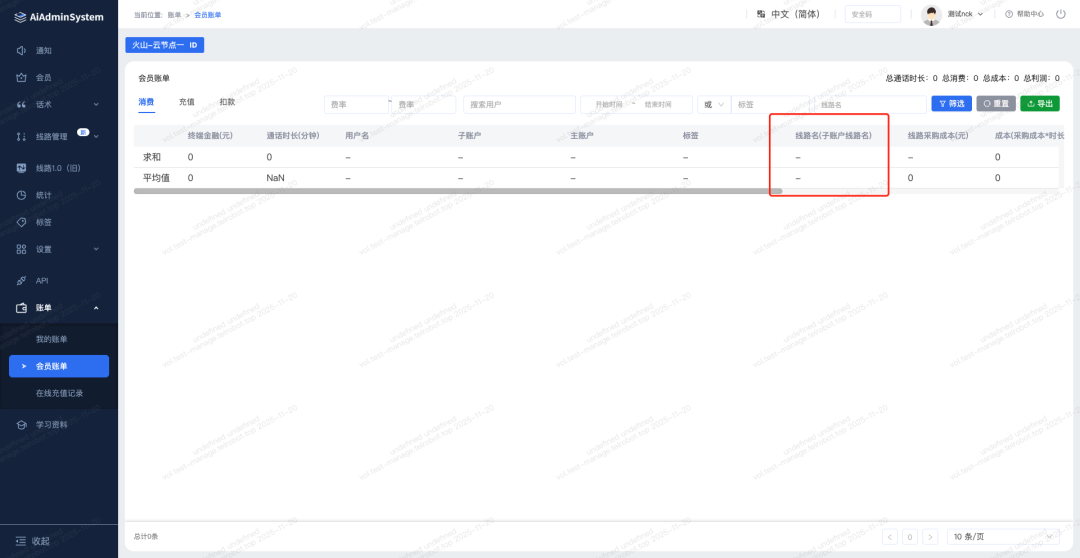Expand the 设置 settings submenu
This screenshot has height=558, width=1080.
(x=96, y=249)
